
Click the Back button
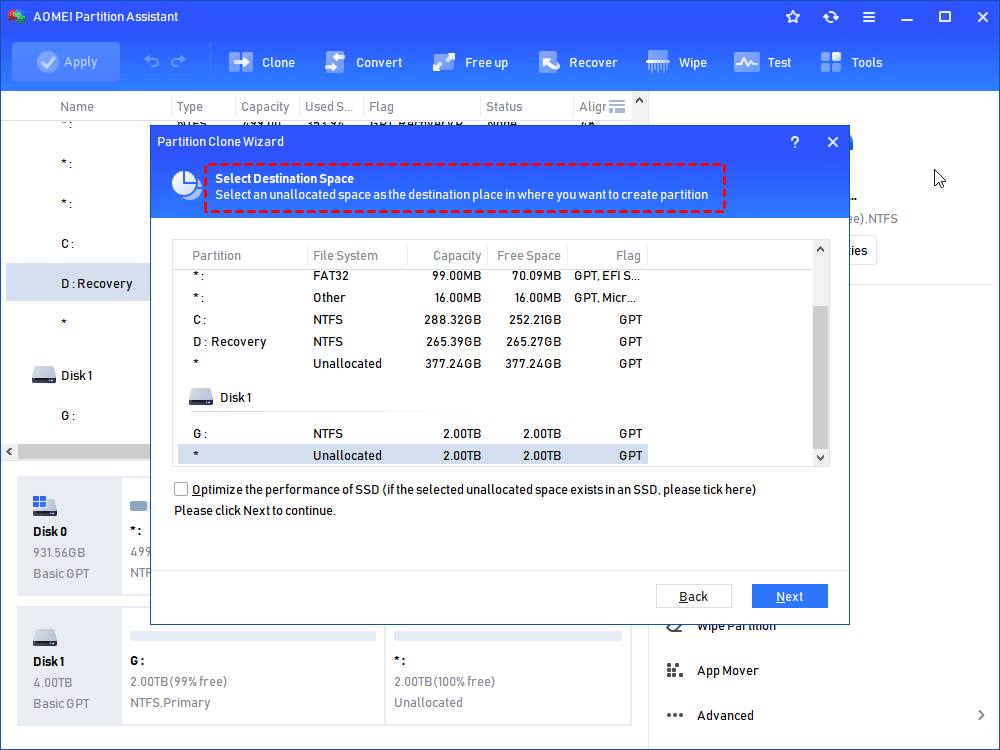693,596
